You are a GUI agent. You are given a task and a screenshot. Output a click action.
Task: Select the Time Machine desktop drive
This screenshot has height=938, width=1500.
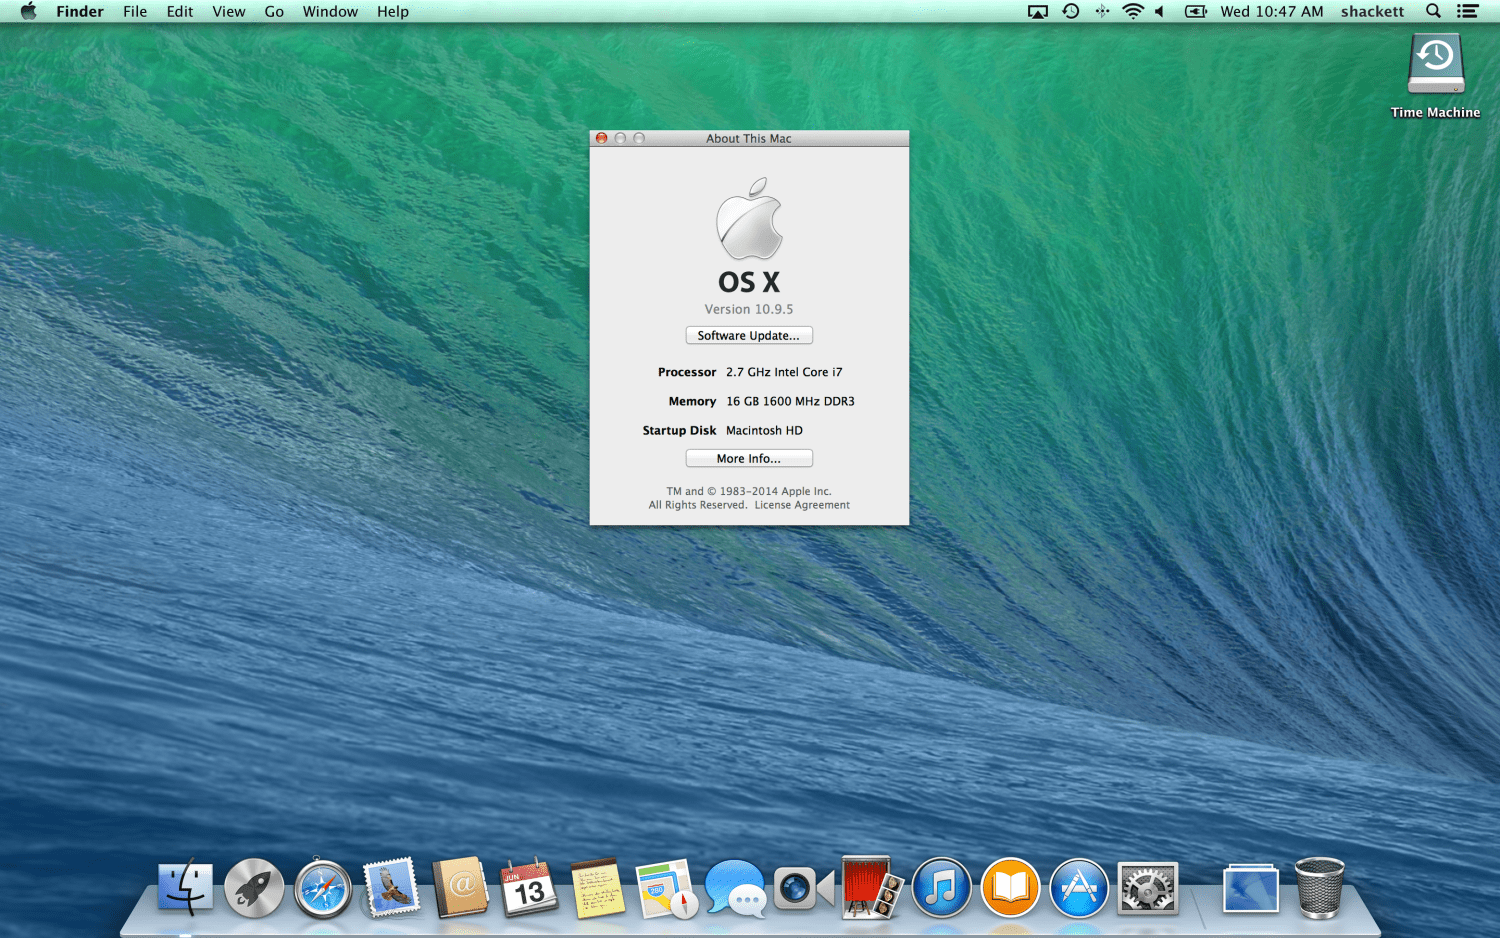tap(1435, 65)
